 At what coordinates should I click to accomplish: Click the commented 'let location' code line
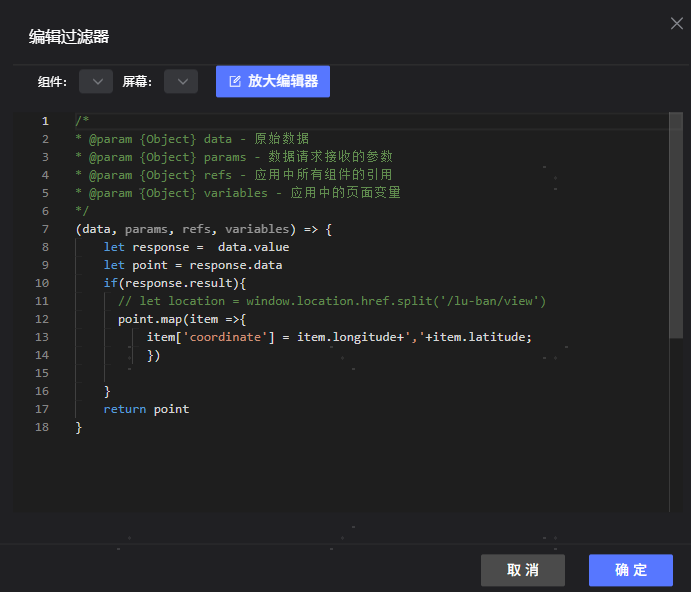332,301
